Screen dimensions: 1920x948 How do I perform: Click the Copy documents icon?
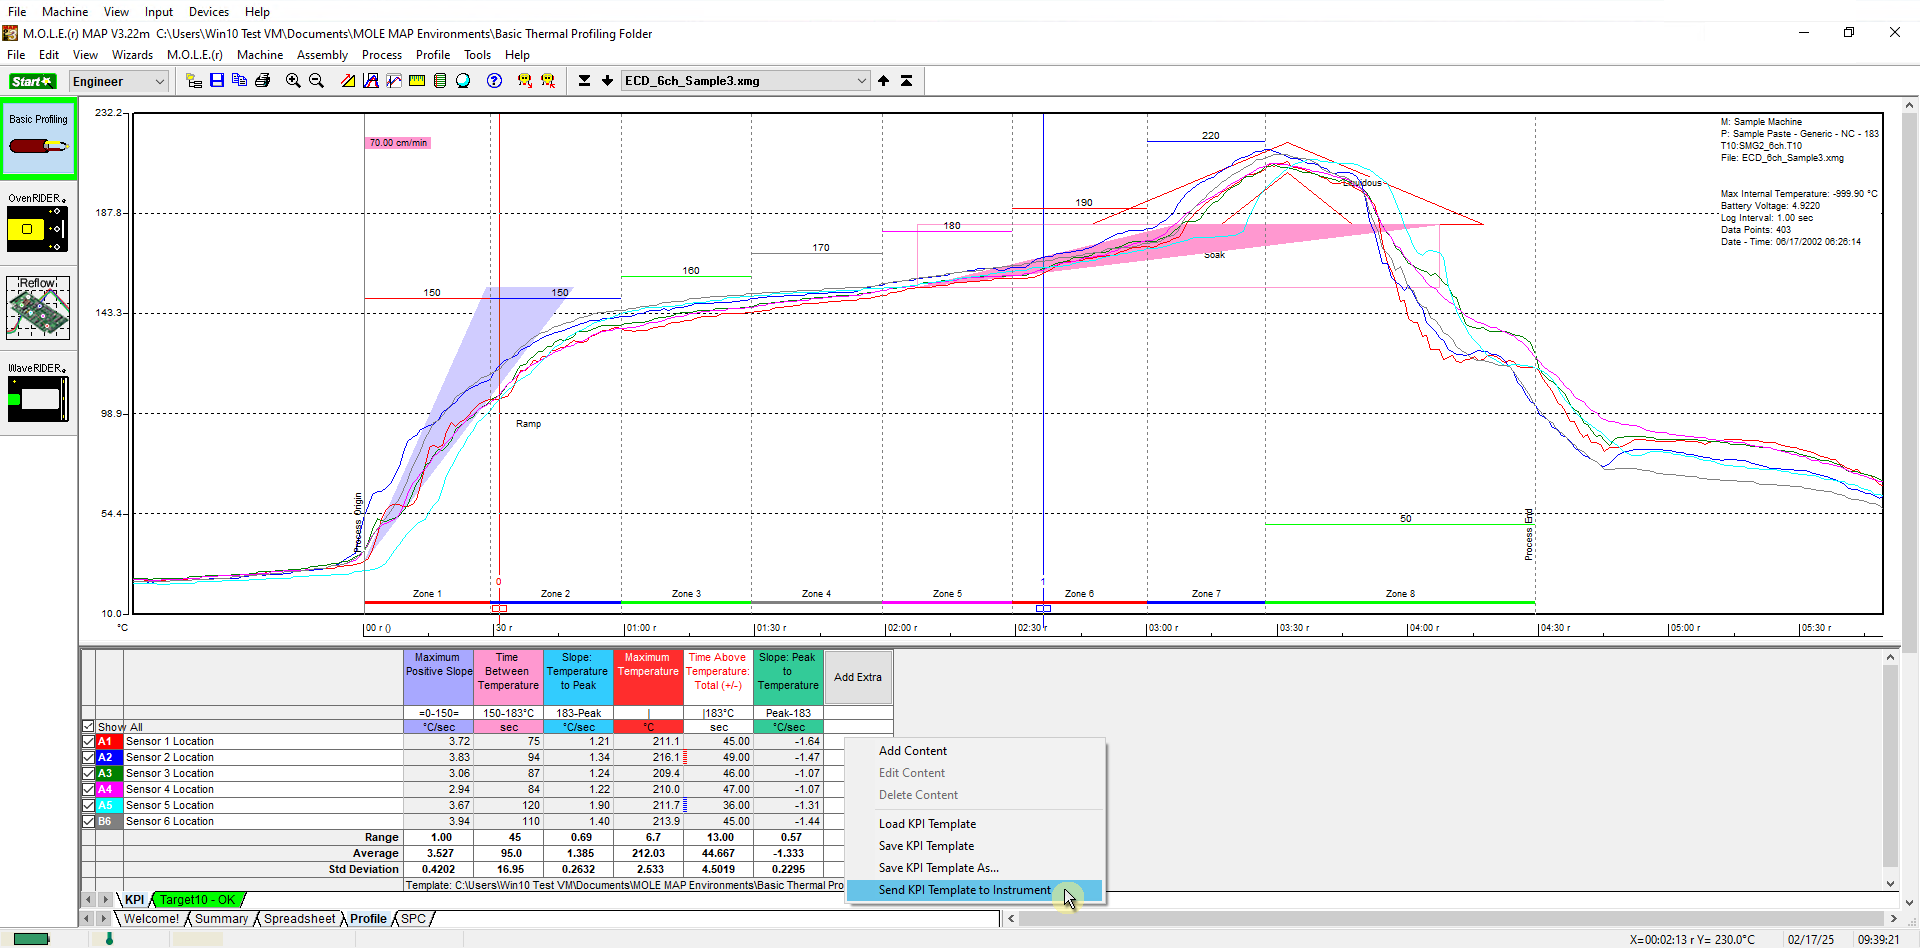(240, 81)
